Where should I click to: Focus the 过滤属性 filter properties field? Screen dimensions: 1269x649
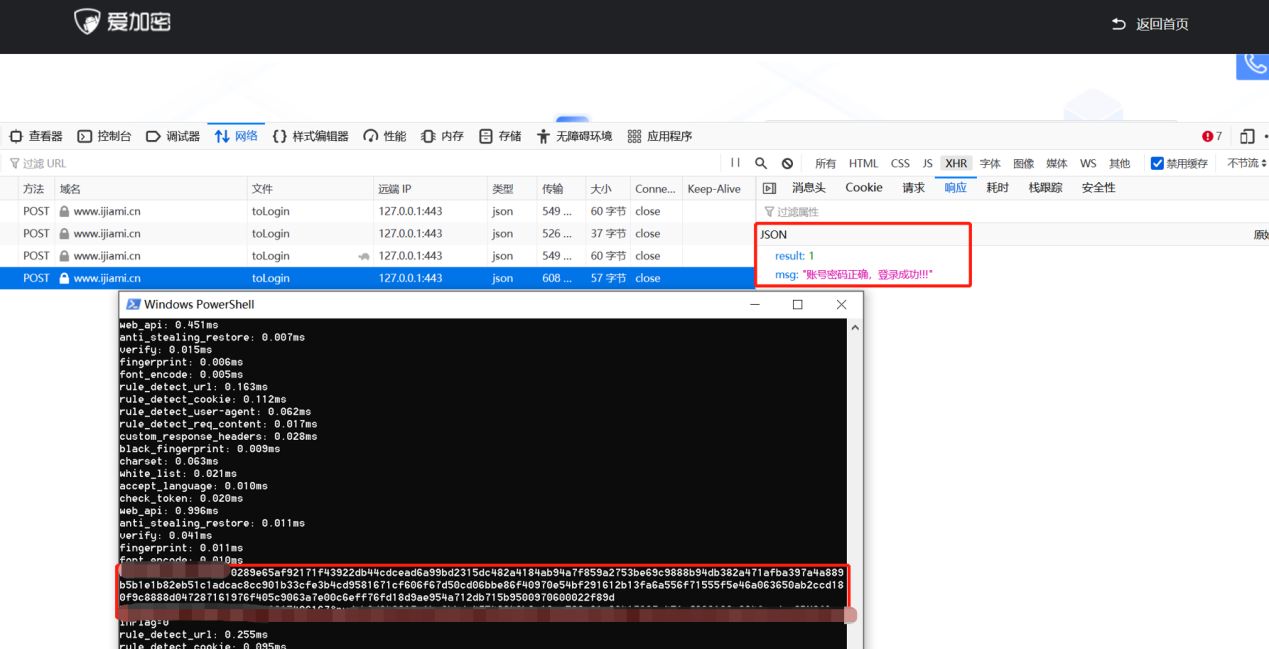click(1012, 212)
